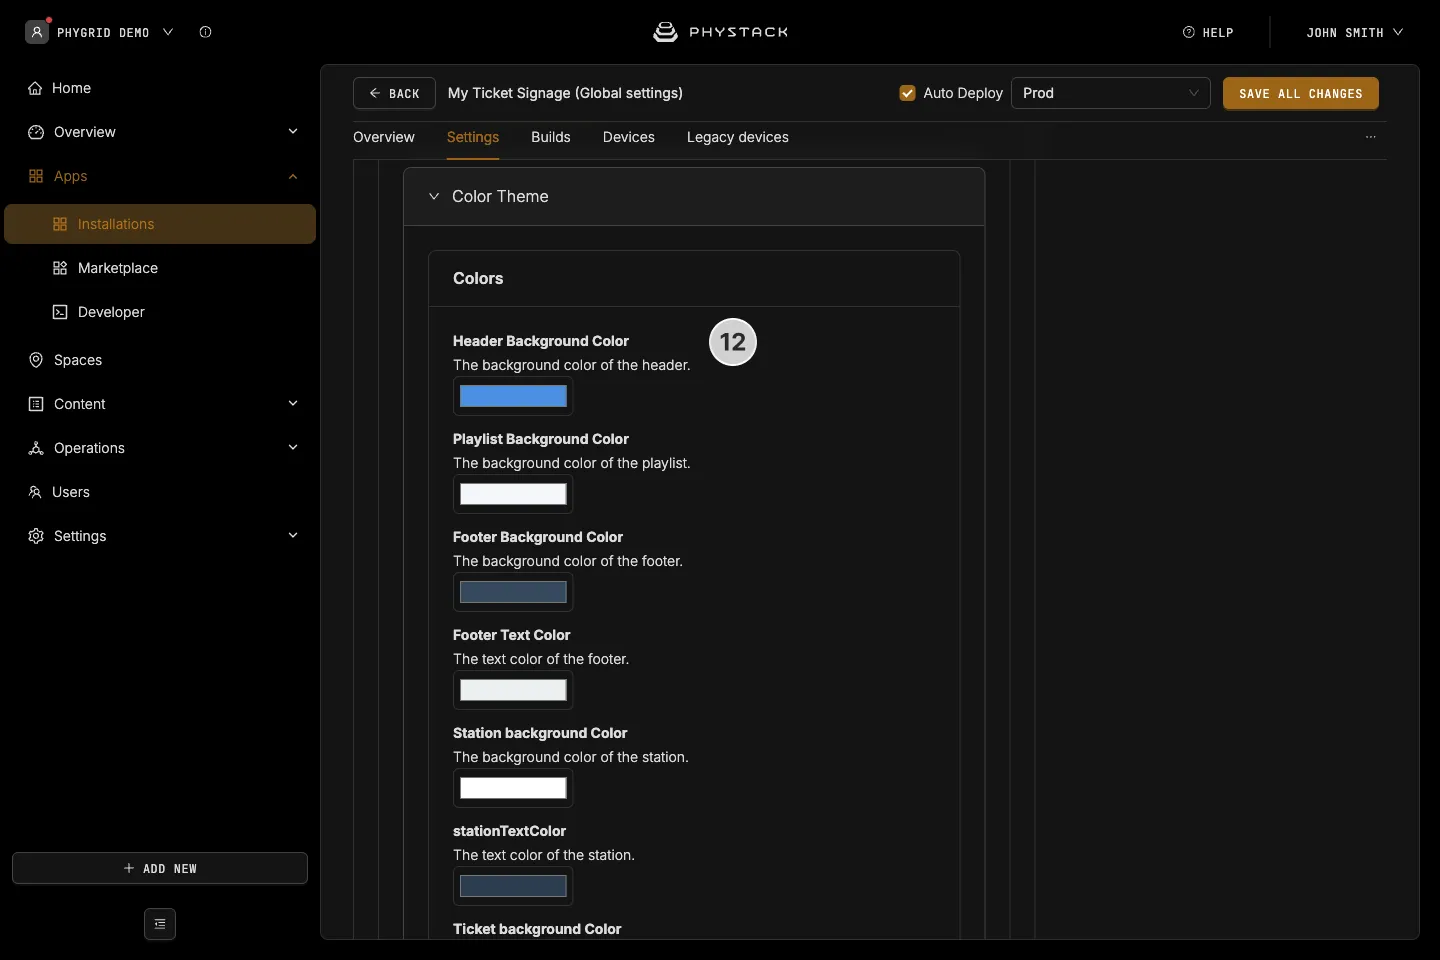This screenshot has height=960, width=1440.
Task: Pick the Footer Background Color swatch
Action: click(x=513, y=592)
